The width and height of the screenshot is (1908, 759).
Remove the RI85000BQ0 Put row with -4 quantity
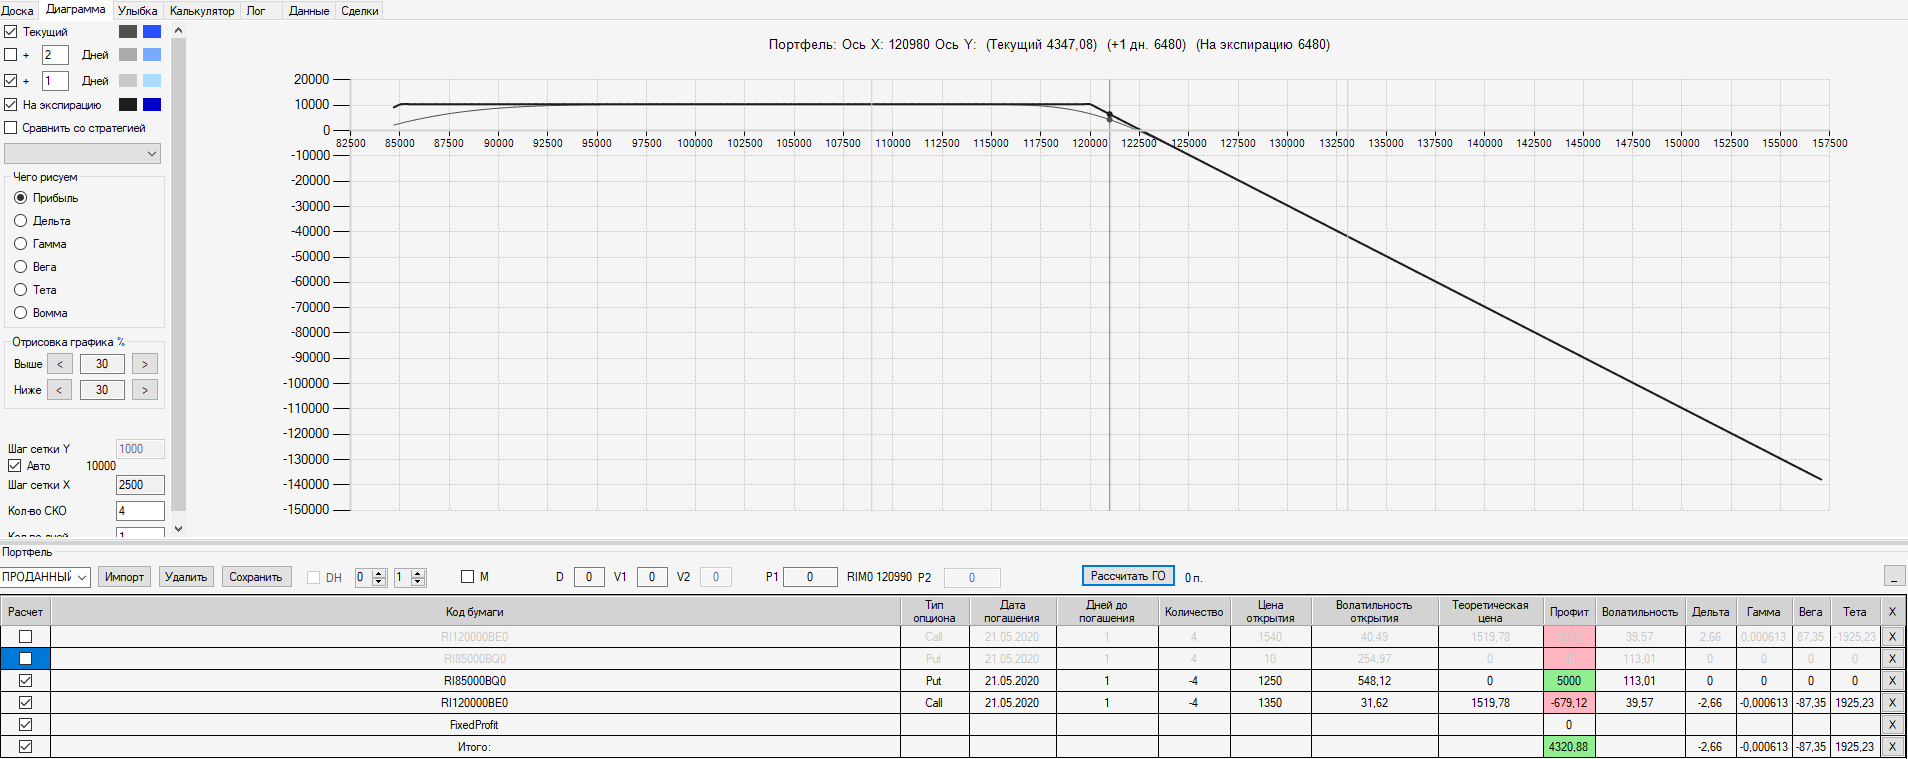[x=1892, y=681]
